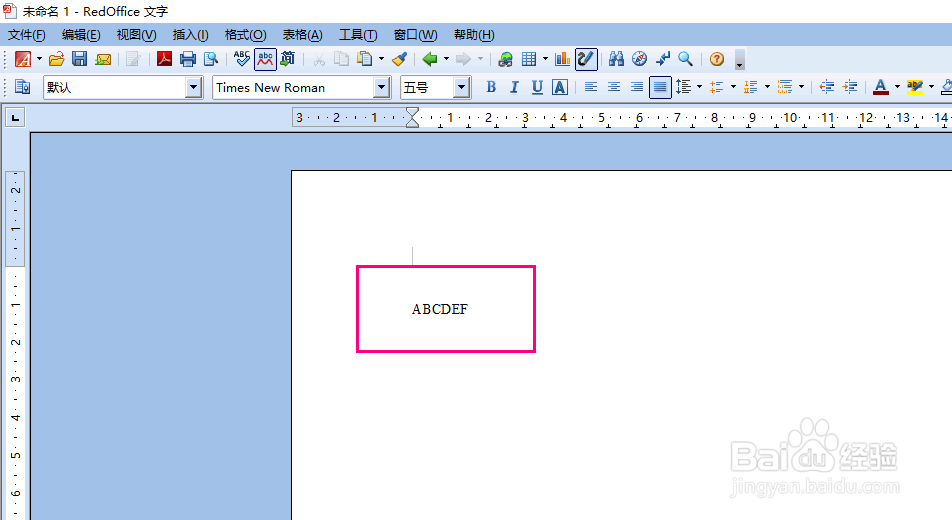Open the font size dropdown showing 五号
The width and height of the screenshot is (952, 520).
pyautogui.click(x=462, y=87)
